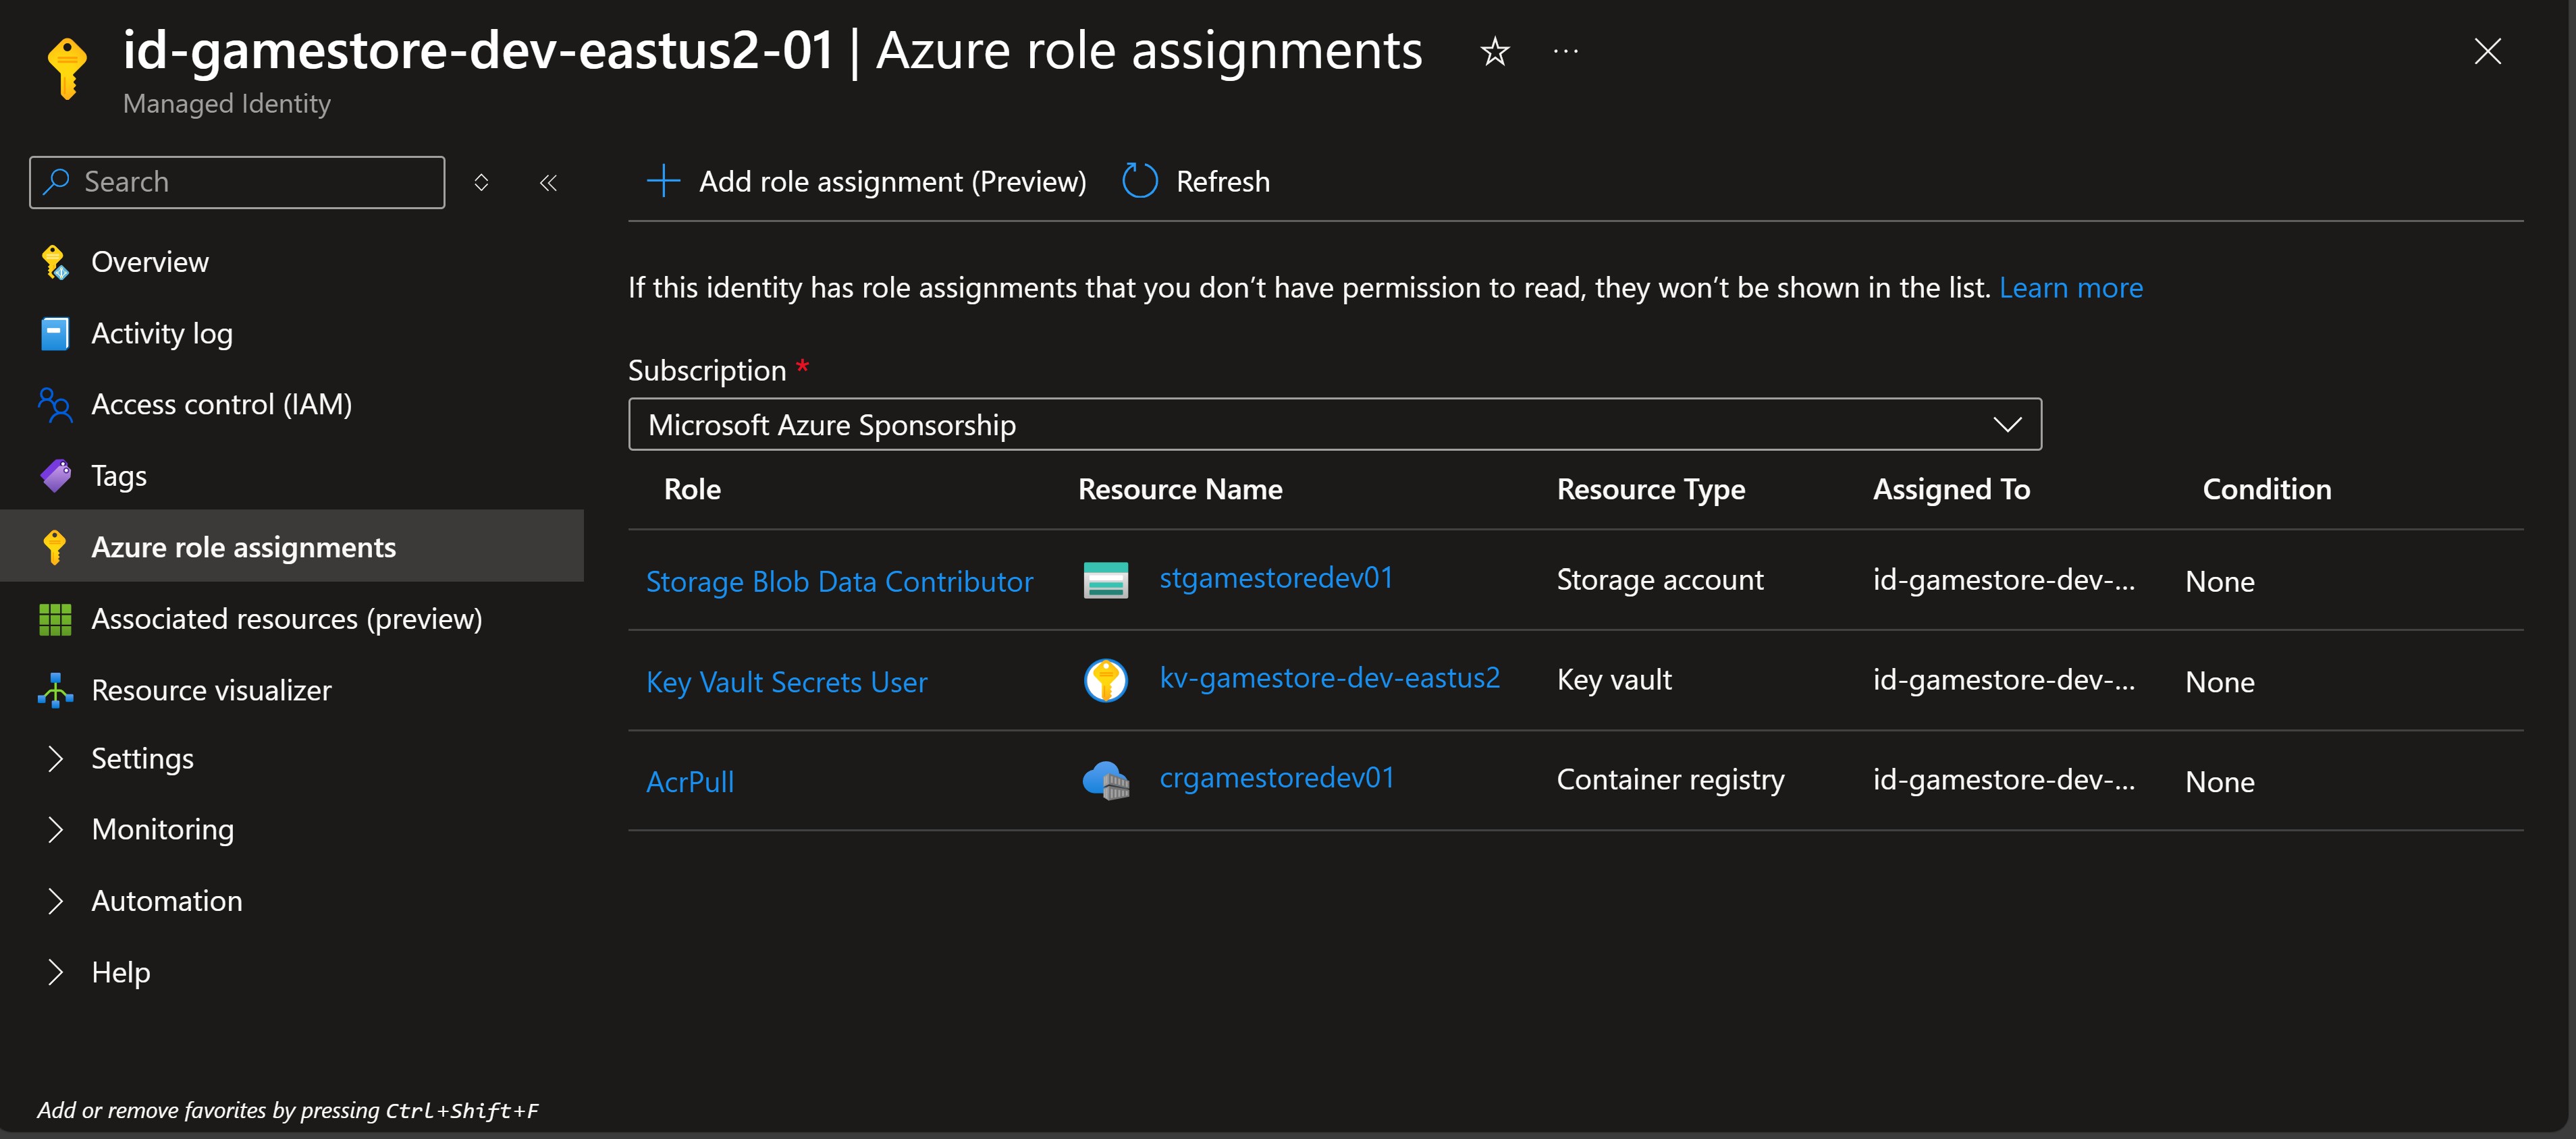Toggle expand/collapse all menu groups icon

[481, 182]
